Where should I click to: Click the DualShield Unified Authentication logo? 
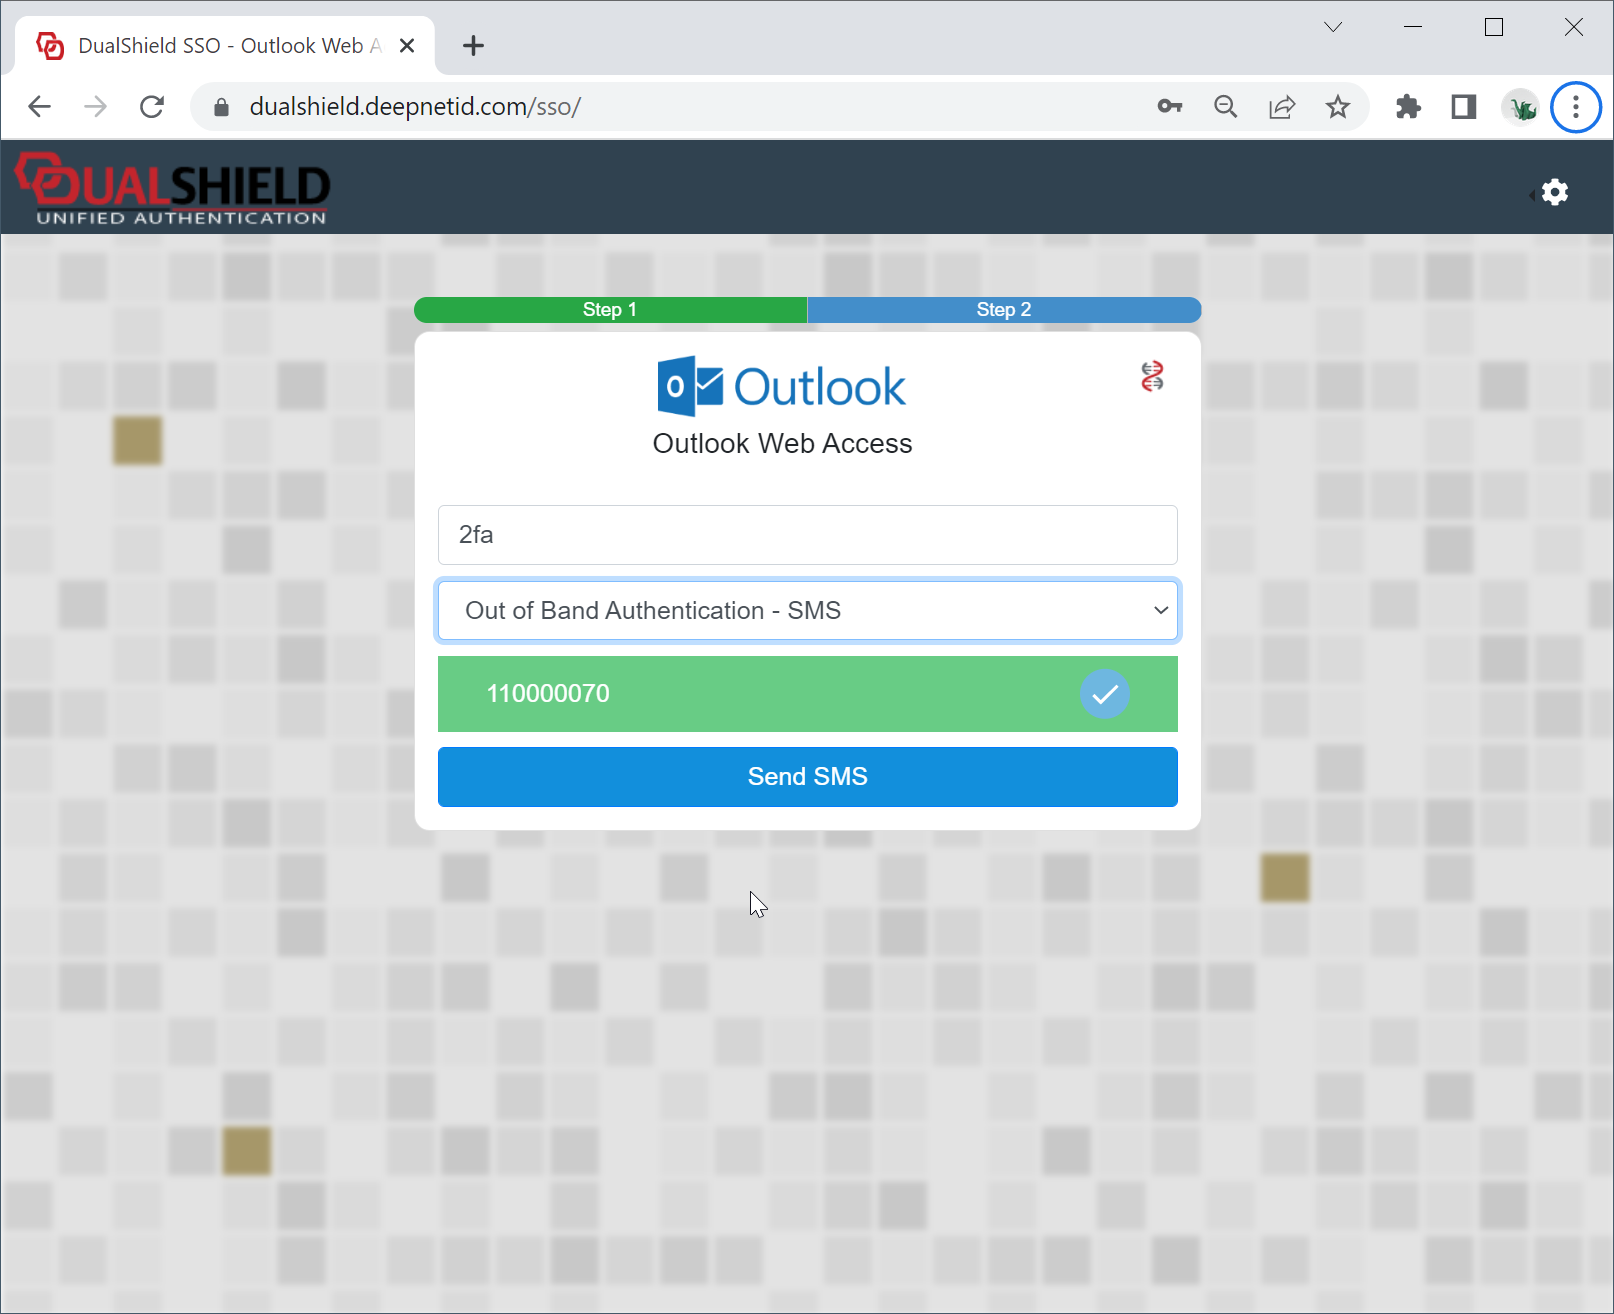(x=173, y=188)
